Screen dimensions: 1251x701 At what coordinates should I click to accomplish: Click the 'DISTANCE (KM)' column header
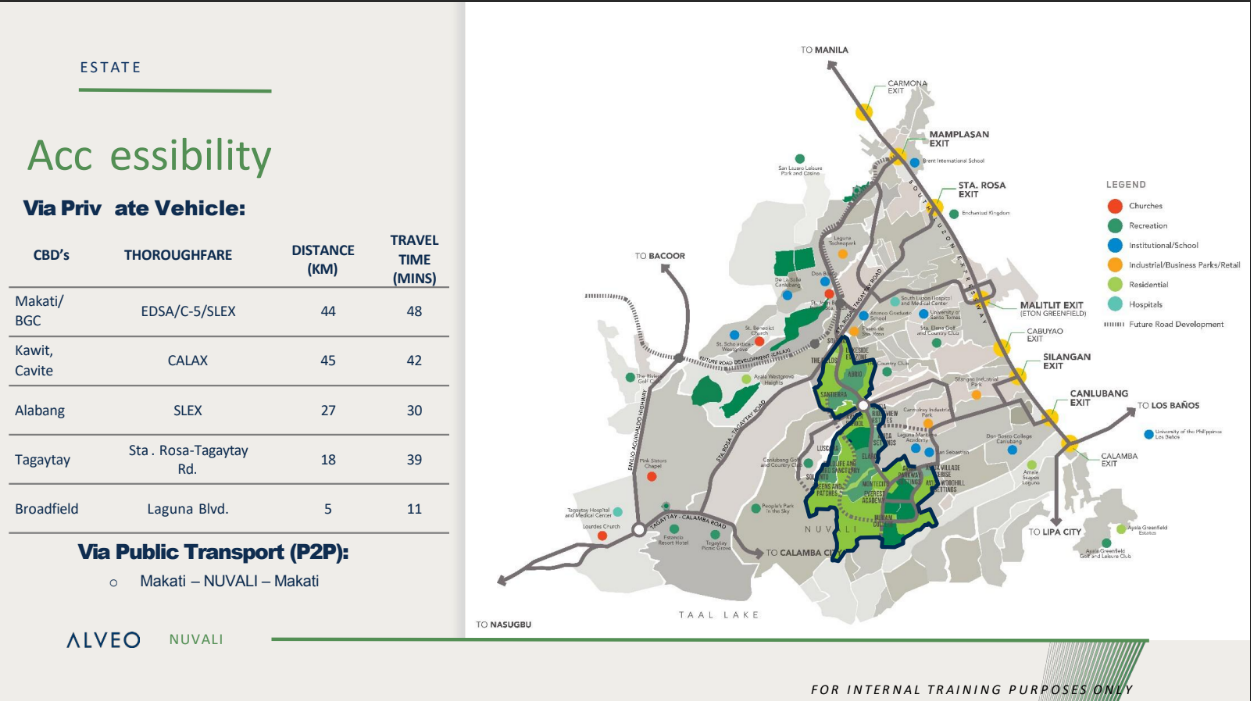tap(323, 260)
